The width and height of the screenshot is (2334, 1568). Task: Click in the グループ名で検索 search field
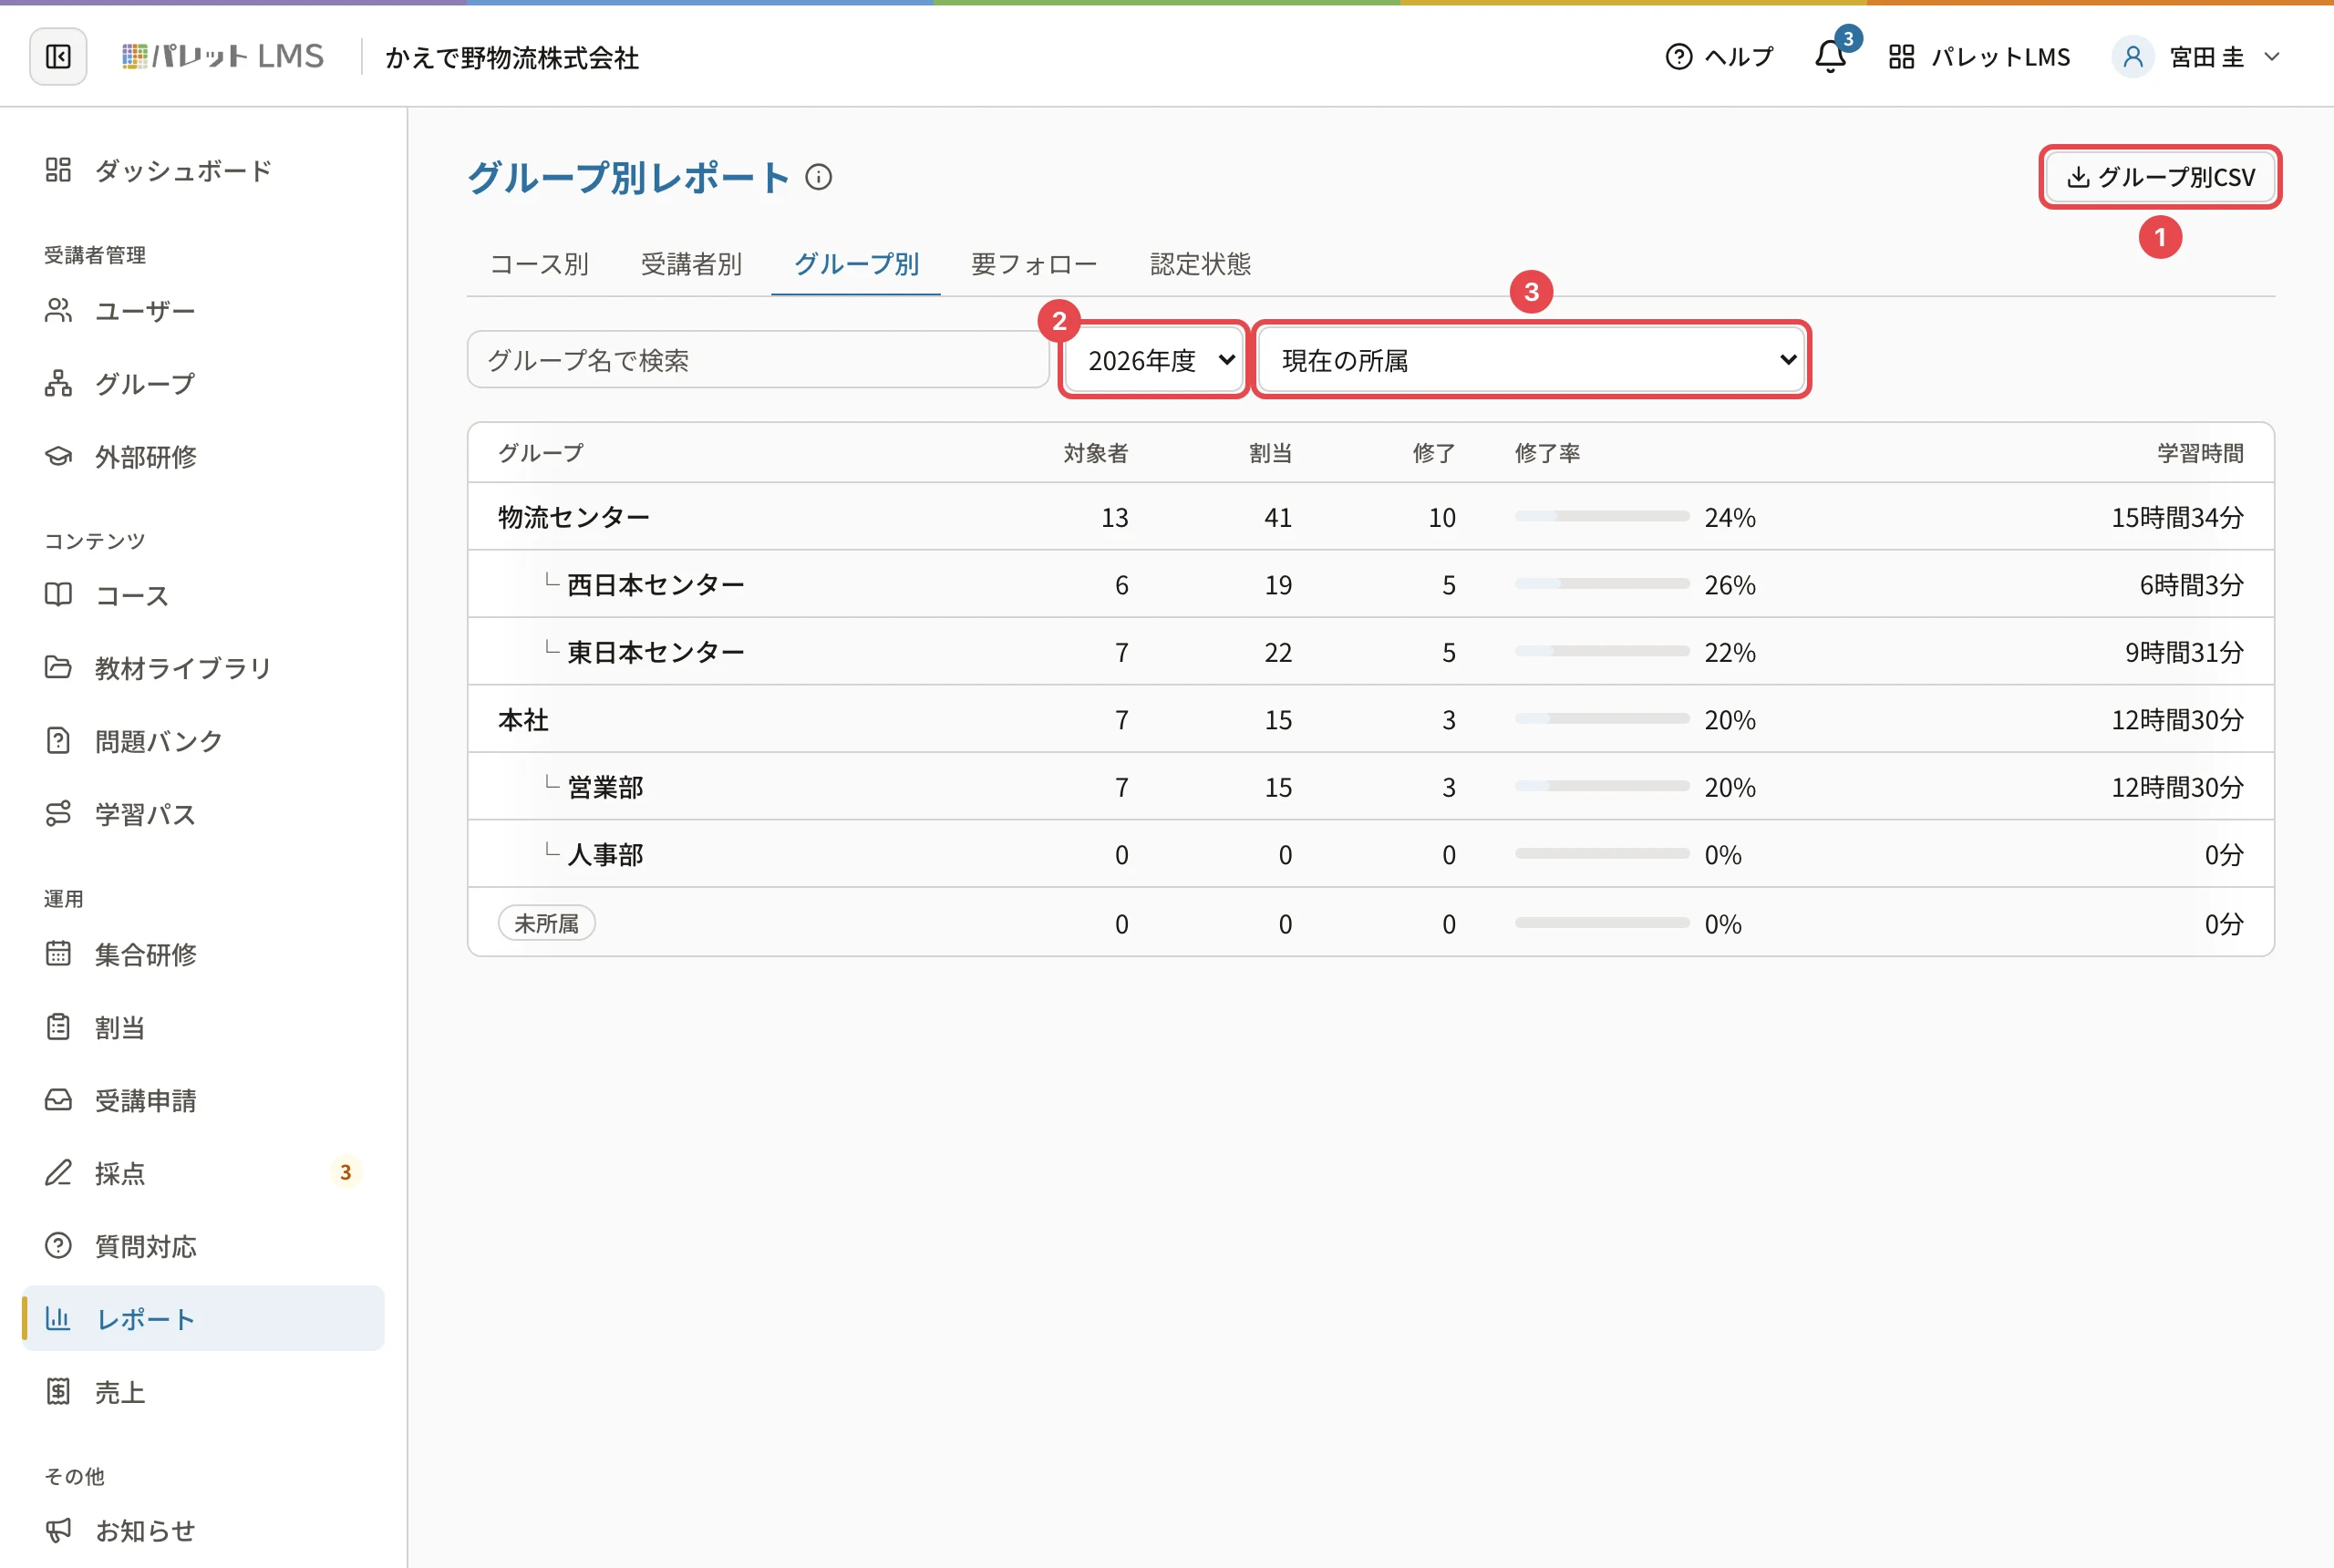pyautogui.click(x=757, y=360)
